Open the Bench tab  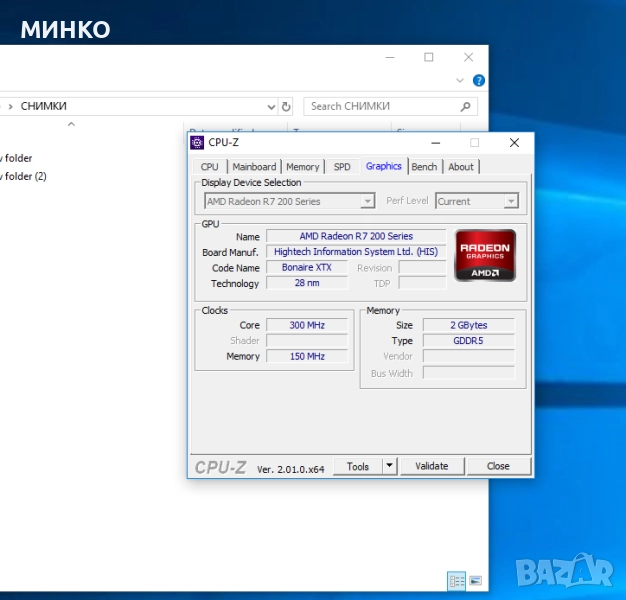tap(424, 167)
